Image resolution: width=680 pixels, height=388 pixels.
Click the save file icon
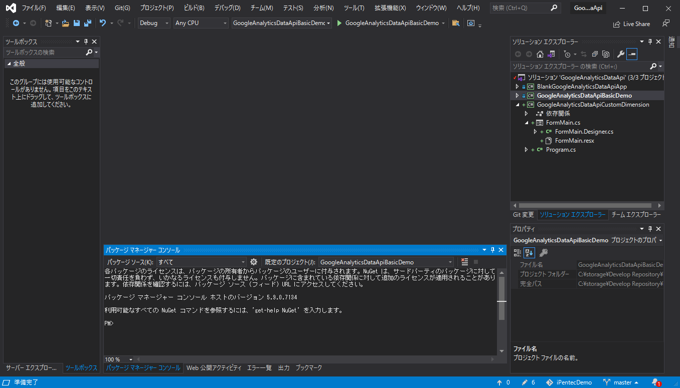(x=77, y=23)
